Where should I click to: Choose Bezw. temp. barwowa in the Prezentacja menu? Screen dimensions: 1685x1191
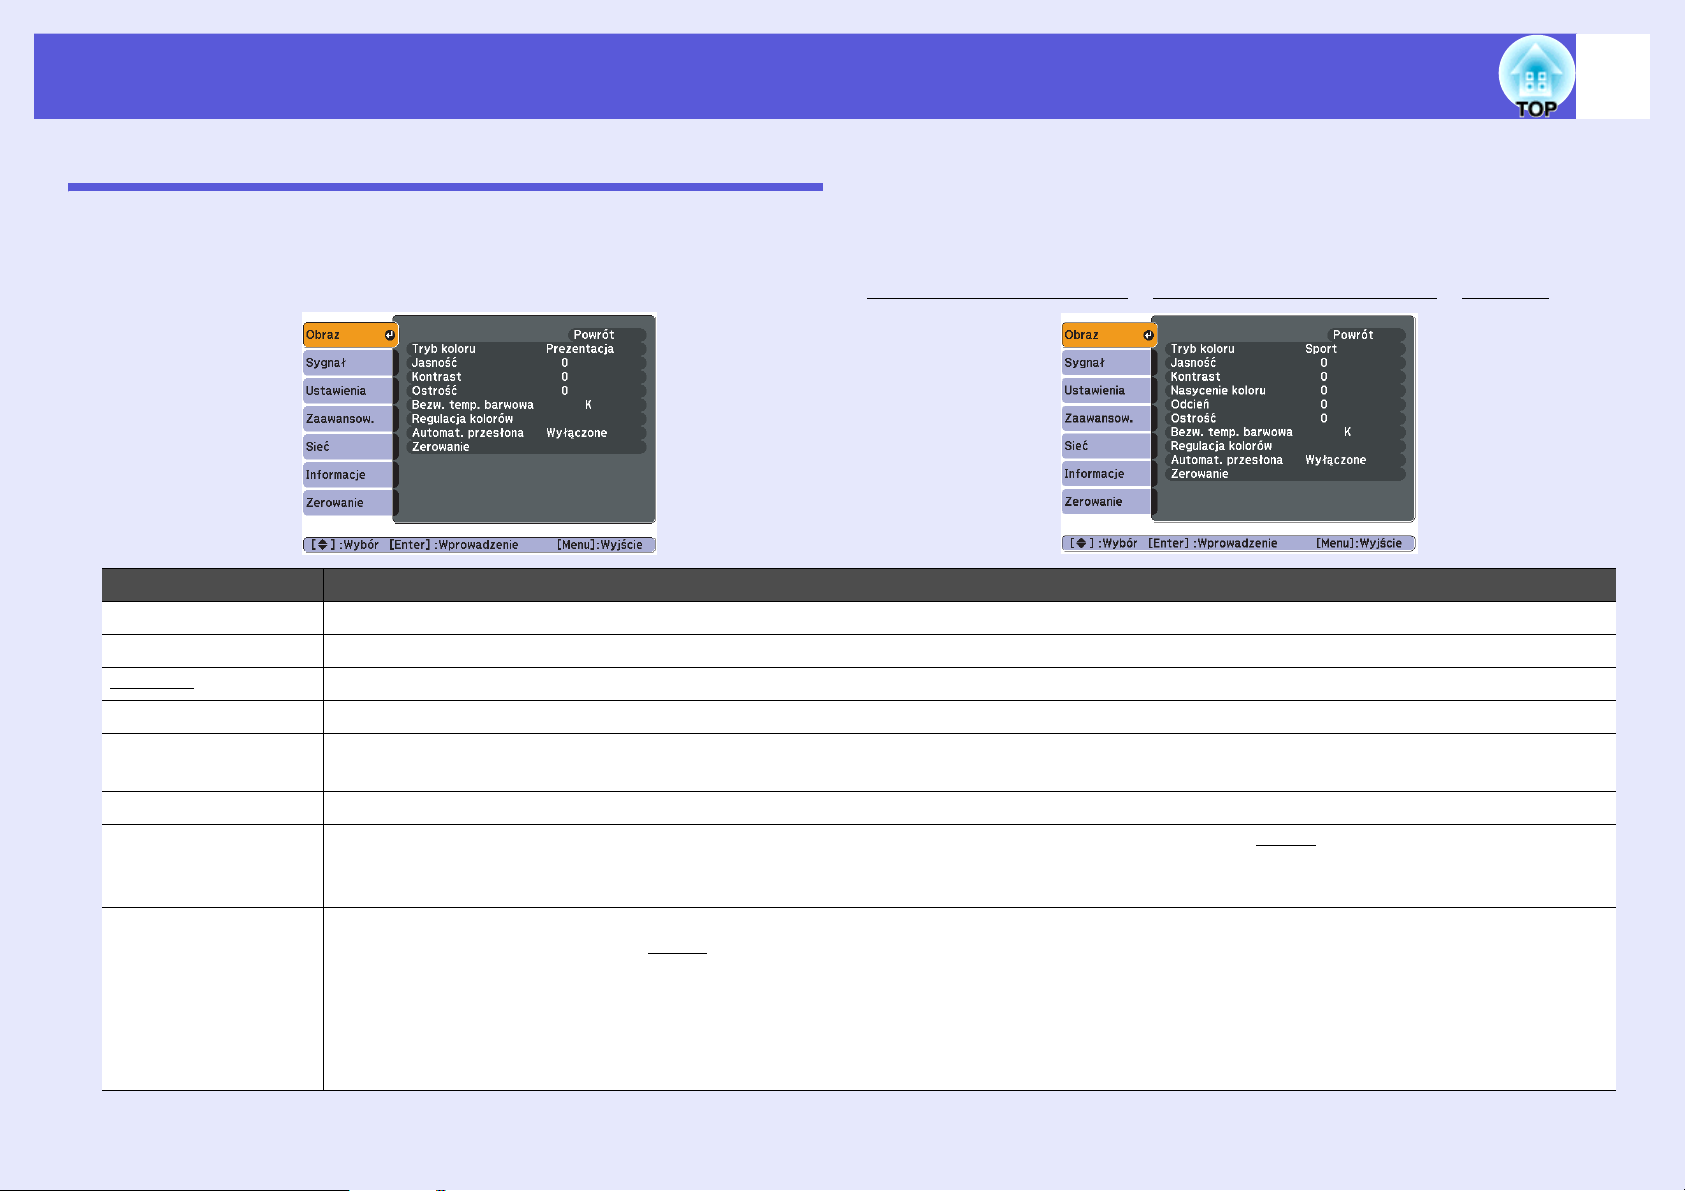pyautogui.click(x=527, y=405)
